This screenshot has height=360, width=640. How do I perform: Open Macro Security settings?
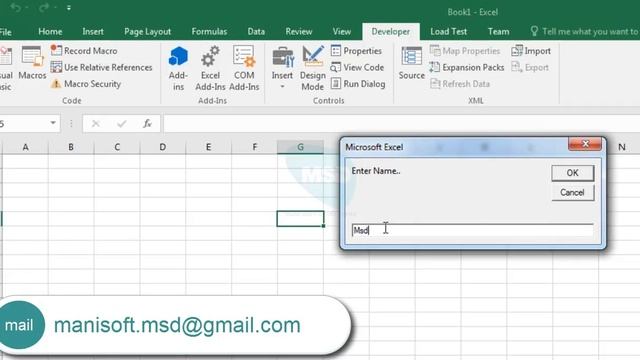86,84
